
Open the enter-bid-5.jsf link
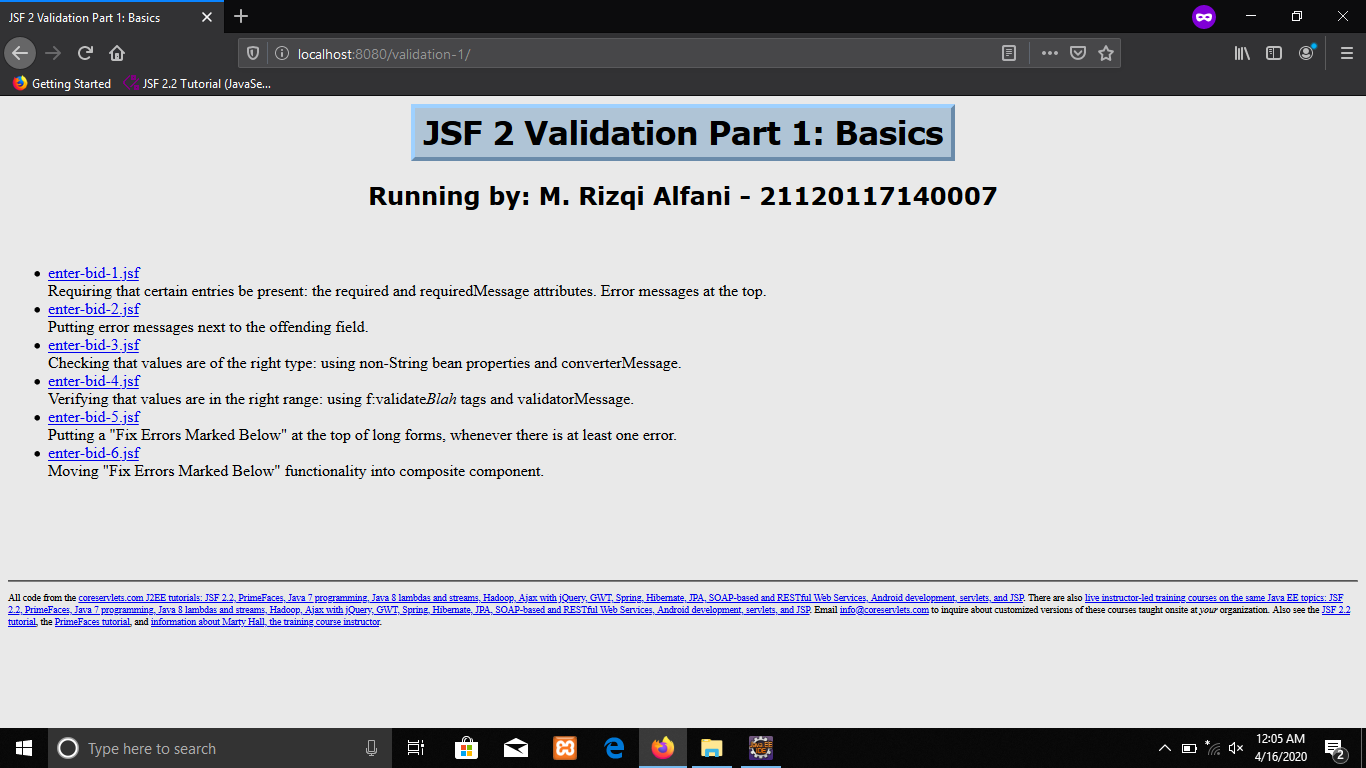94,417
